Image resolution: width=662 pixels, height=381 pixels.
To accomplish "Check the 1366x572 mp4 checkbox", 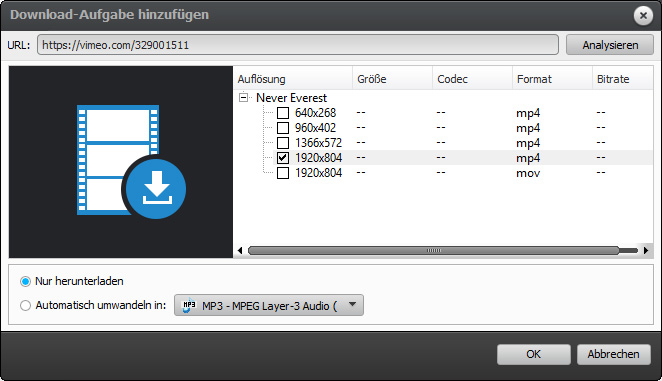I will [283, 143].
